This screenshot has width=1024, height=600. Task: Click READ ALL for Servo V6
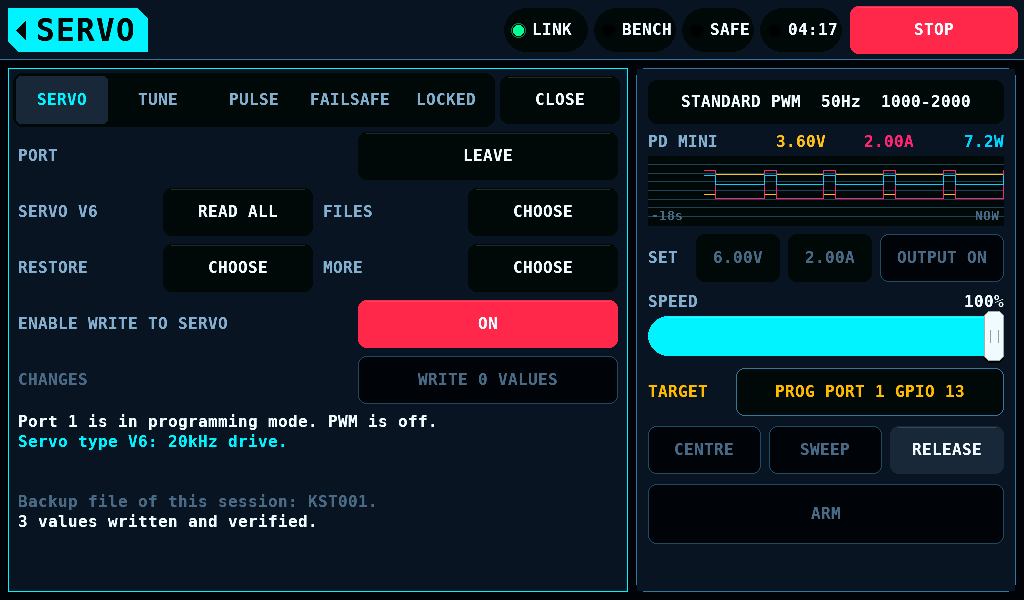[238, 212]
